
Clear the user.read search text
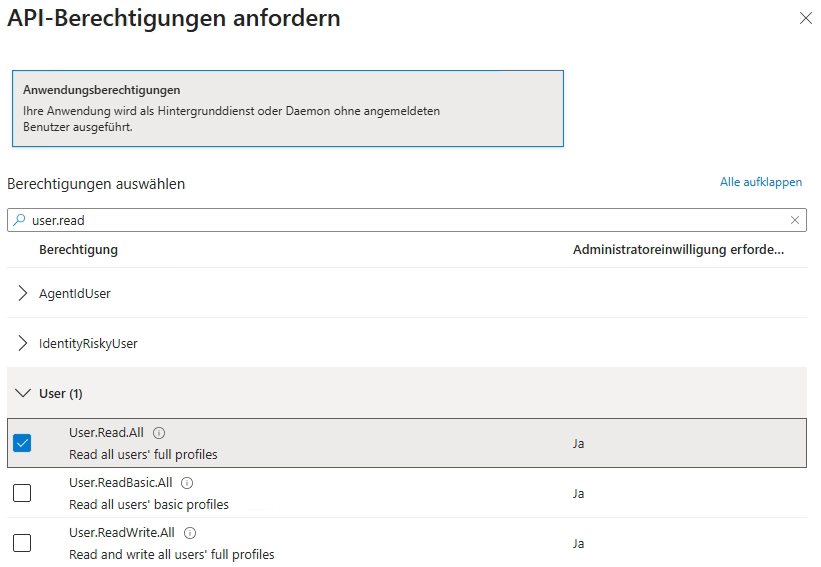point(795,220)
